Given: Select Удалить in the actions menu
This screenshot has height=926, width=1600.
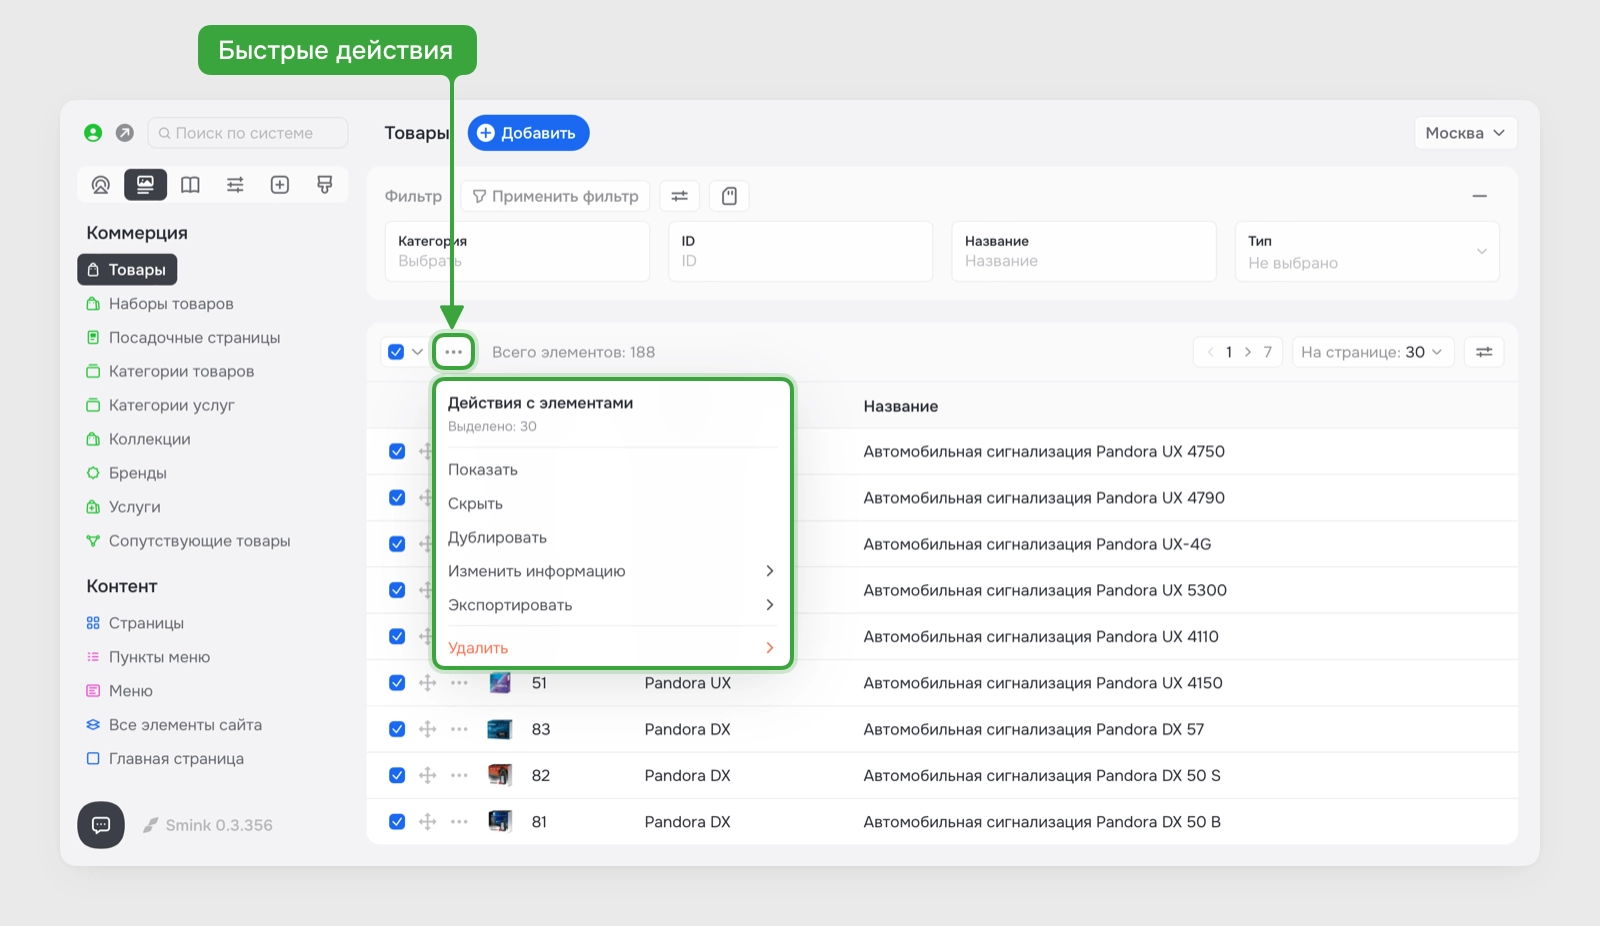Looking at the screenshot, I should 478,648.
